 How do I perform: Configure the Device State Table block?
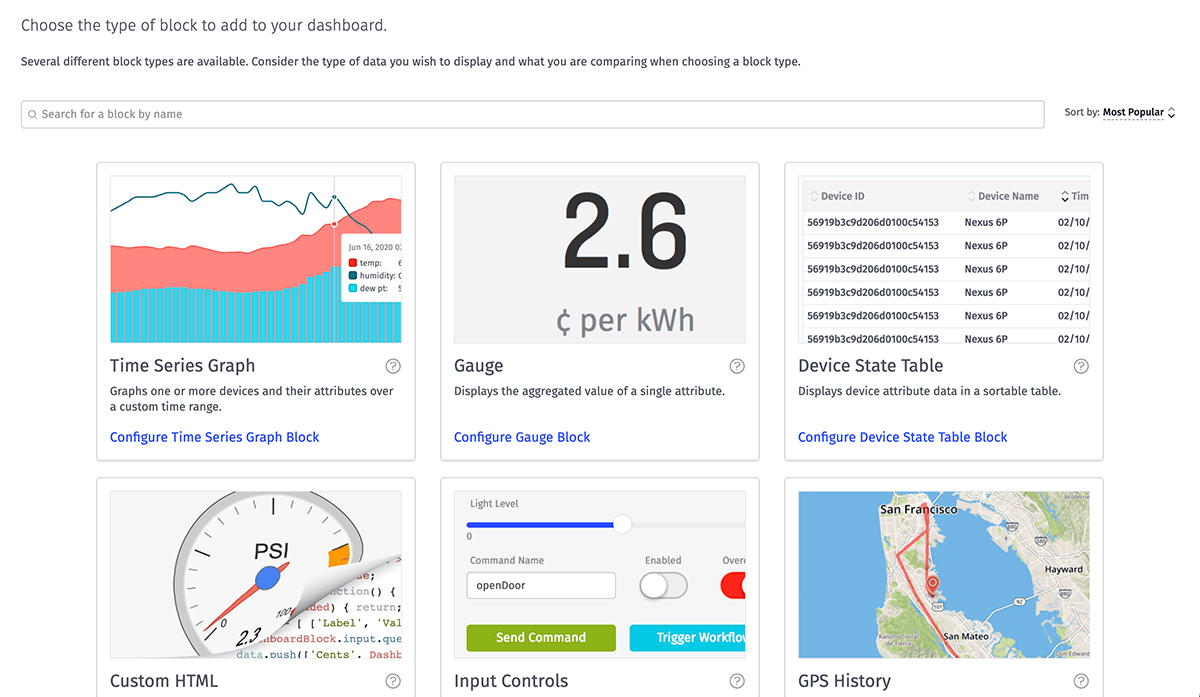(x=902, y=437)
